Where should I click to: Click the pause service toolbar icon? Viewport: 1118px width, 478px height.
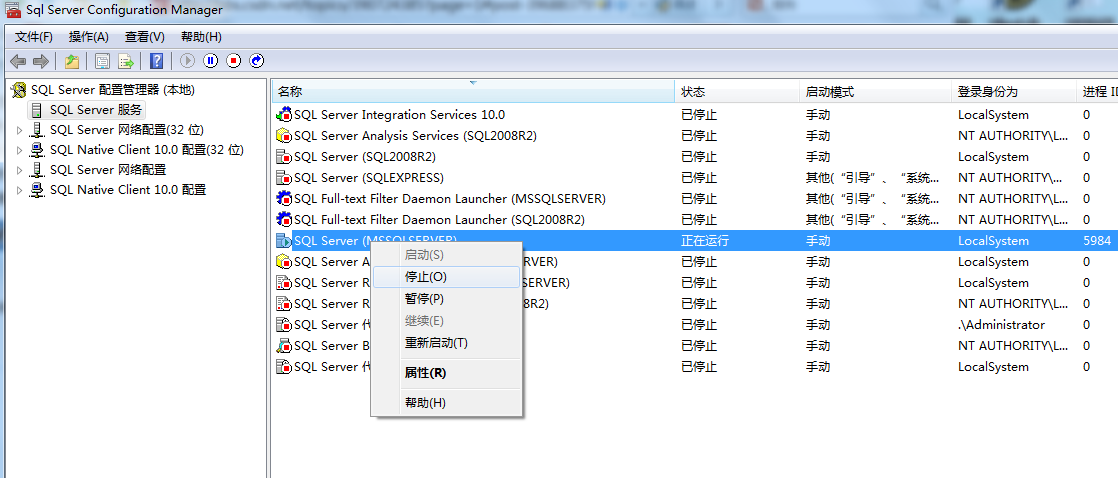210,61
